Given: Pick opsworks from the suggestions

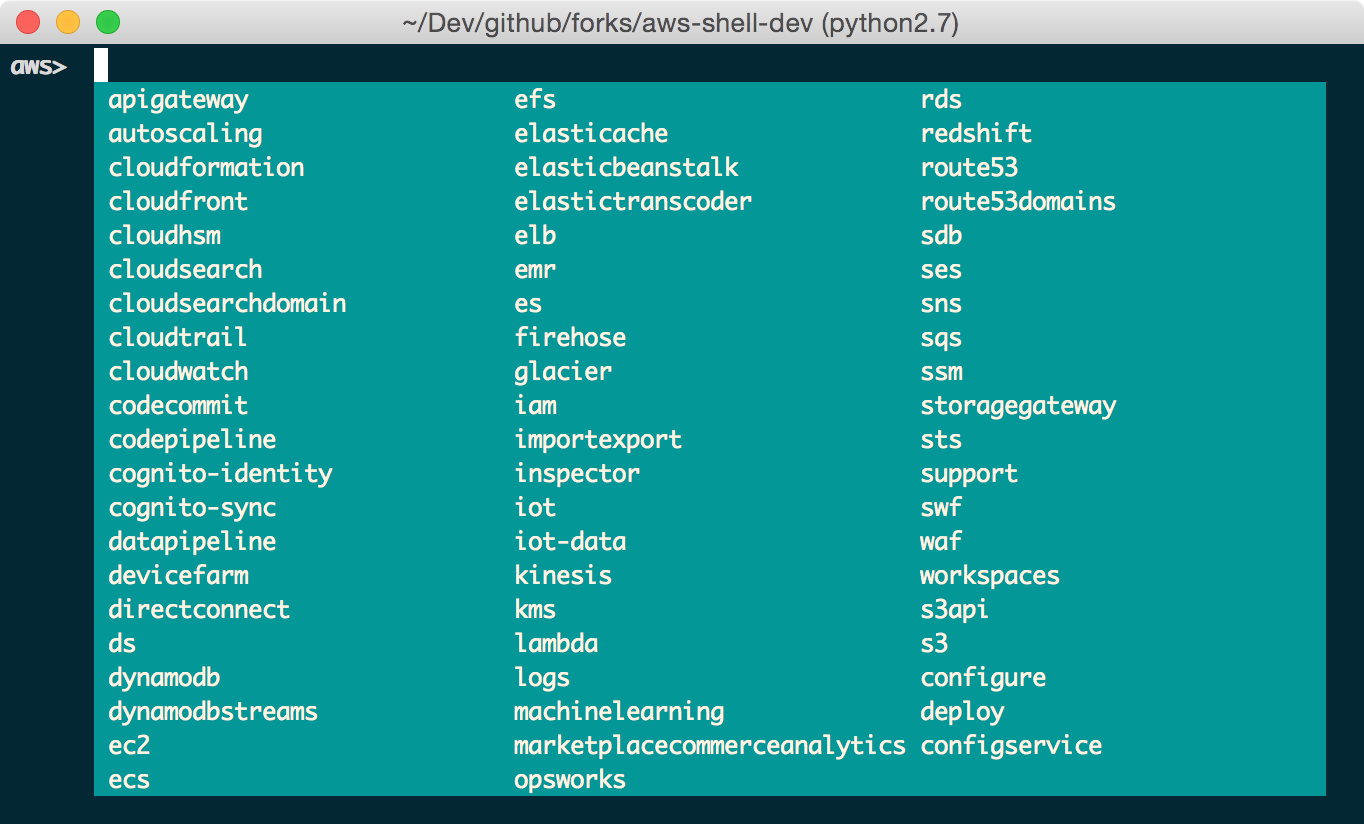Looking at the screenshot, I should tap(570, 780).
